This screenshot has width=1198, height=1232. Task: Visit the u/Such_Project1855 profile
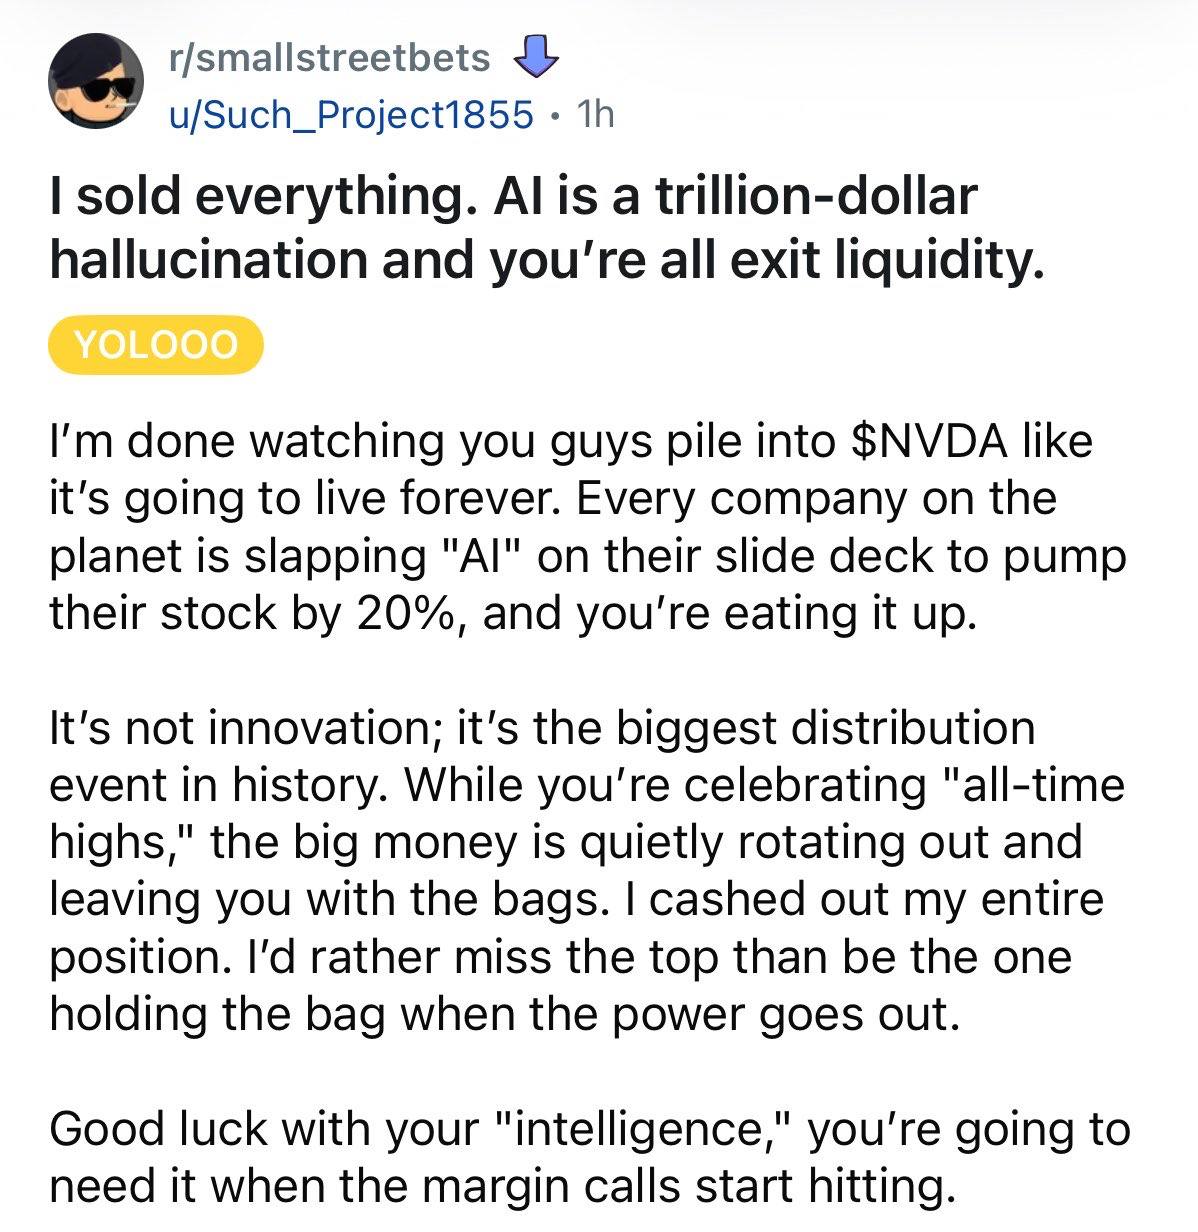click(350, 116)
